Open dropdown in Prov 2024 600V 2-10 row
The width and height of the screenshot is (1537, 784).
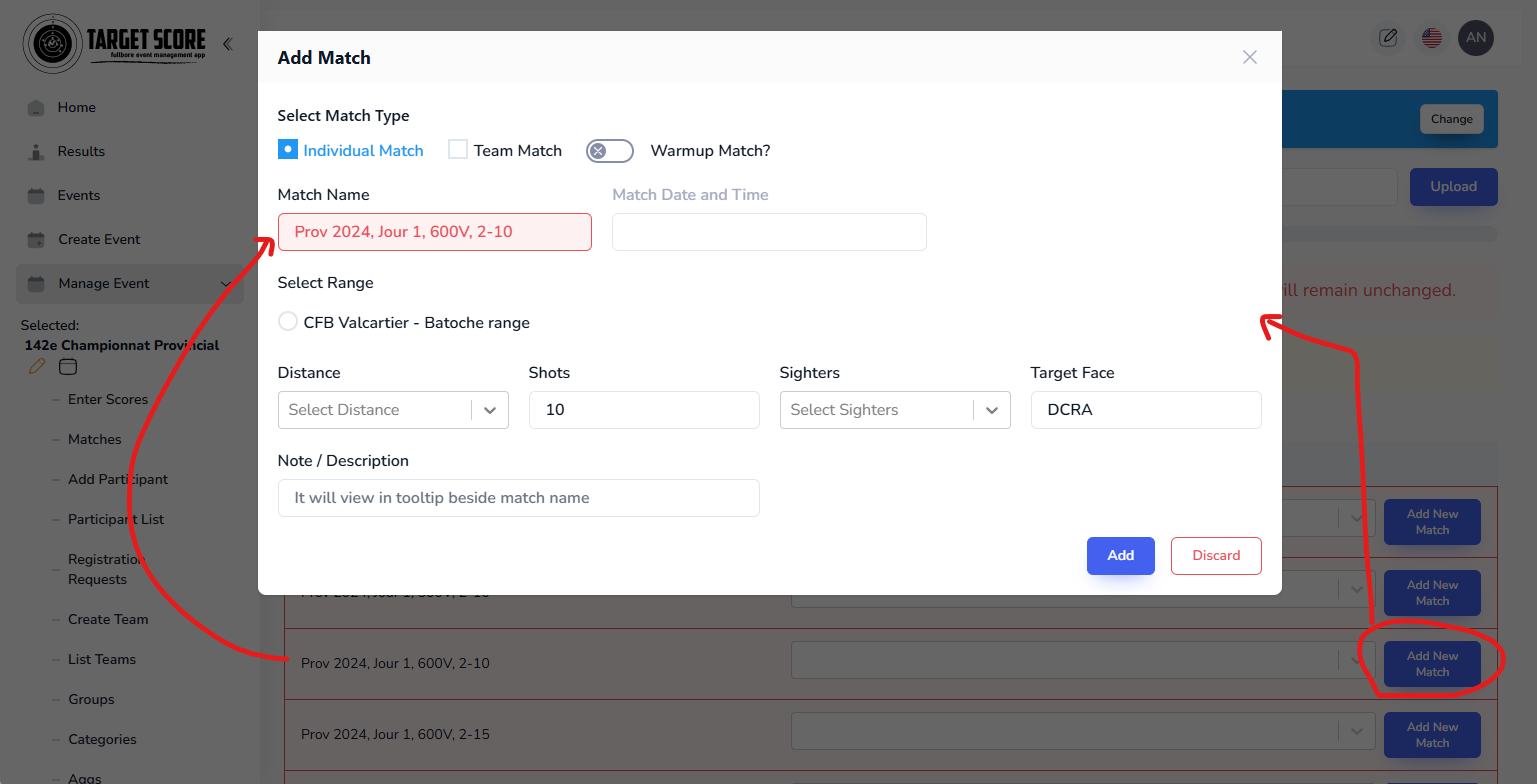1357,660
